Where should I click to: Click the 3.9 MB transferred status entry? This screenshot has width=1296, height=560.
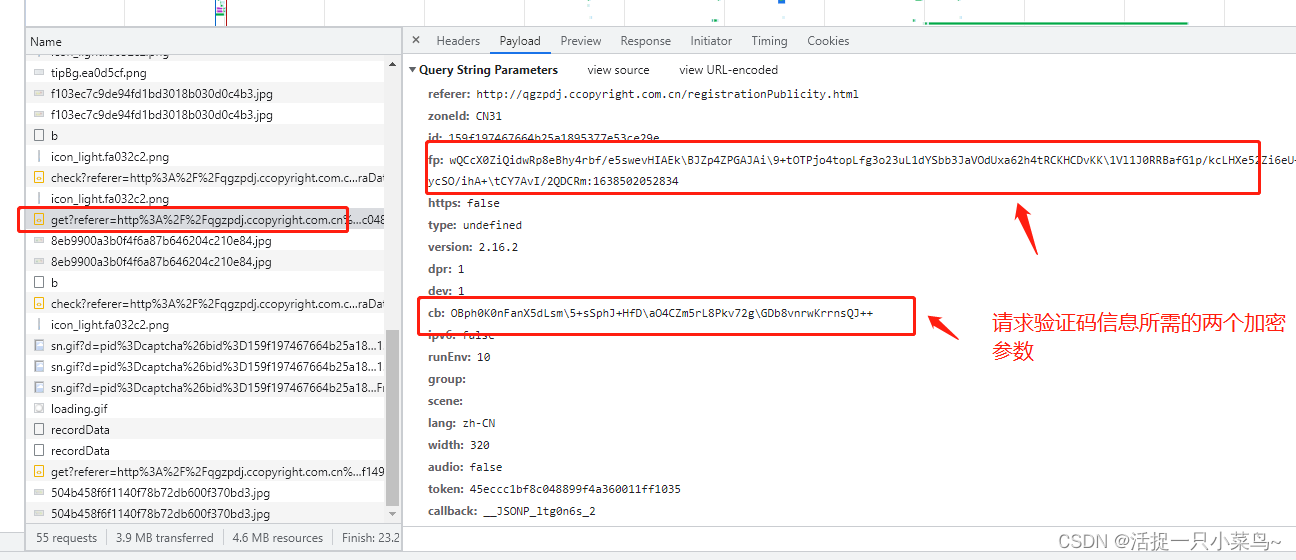[165, 538]
